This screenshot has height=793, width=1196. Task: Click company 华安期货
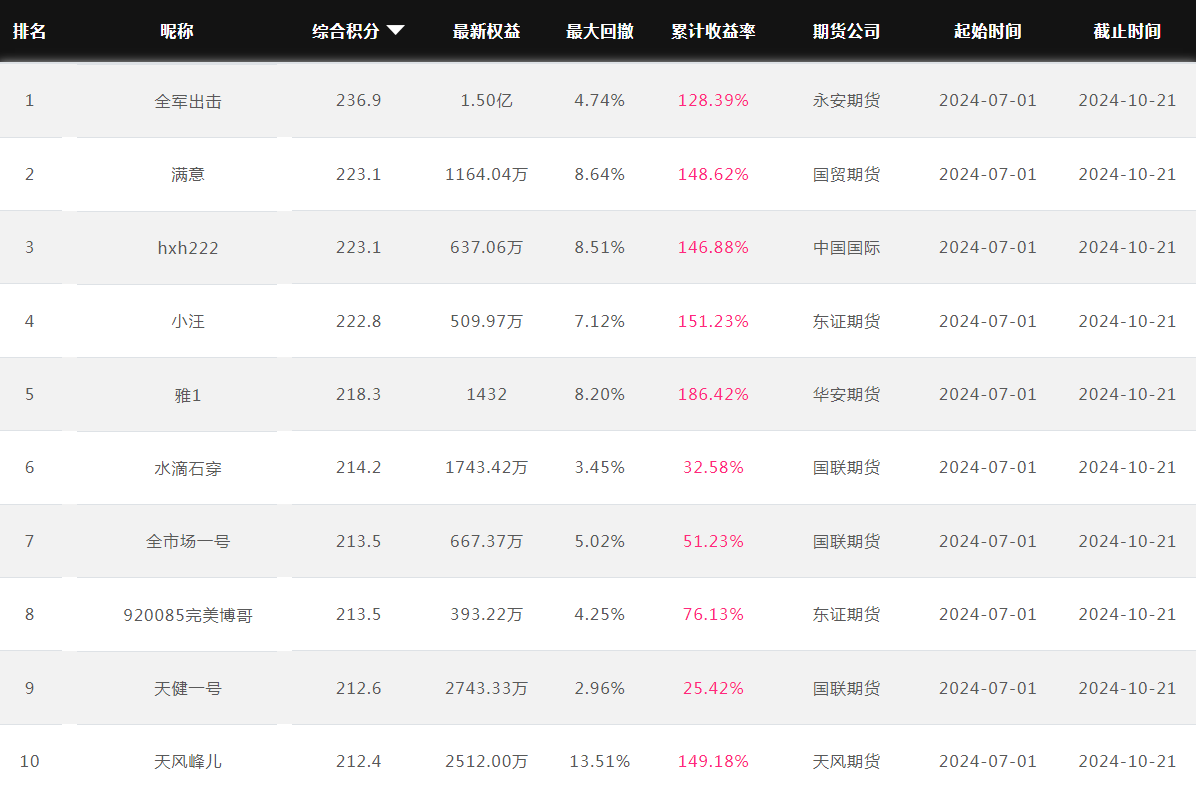point(847,394)
